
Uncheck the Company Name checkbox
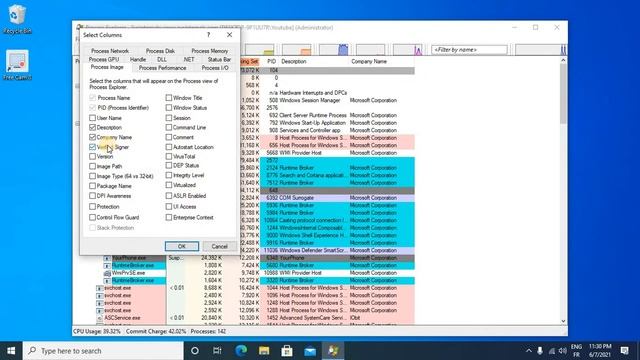(x=93, y=137)
